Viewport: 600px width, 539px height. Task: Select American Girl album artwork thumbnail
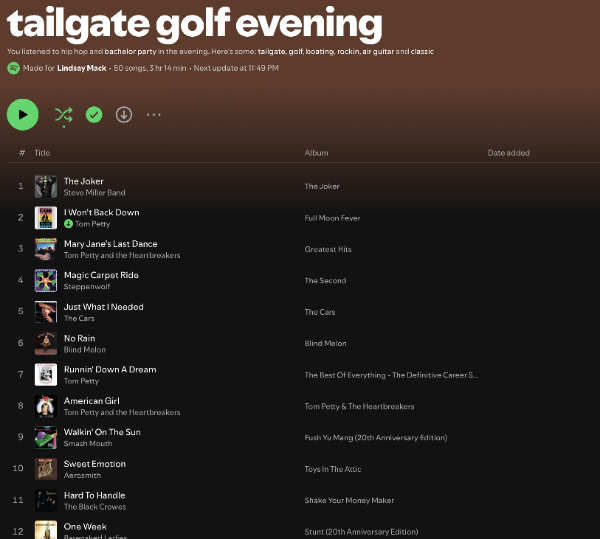(x=46, y=406)
